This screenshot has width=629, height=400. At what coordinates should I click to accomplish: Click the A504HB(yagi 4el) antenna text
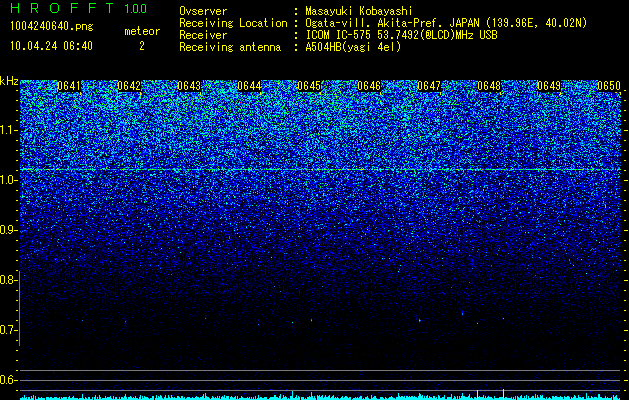click(353, 47)
